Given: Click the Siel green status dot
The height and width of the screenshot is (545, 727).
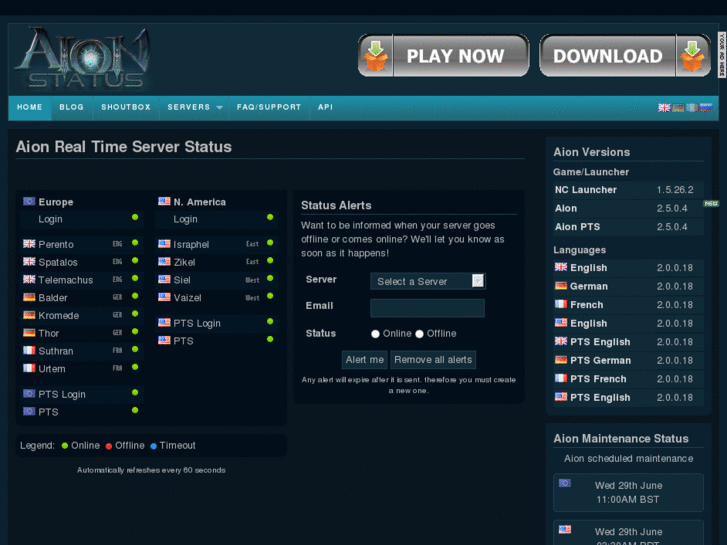Looking at the screenshot, I should coord(270,278).
